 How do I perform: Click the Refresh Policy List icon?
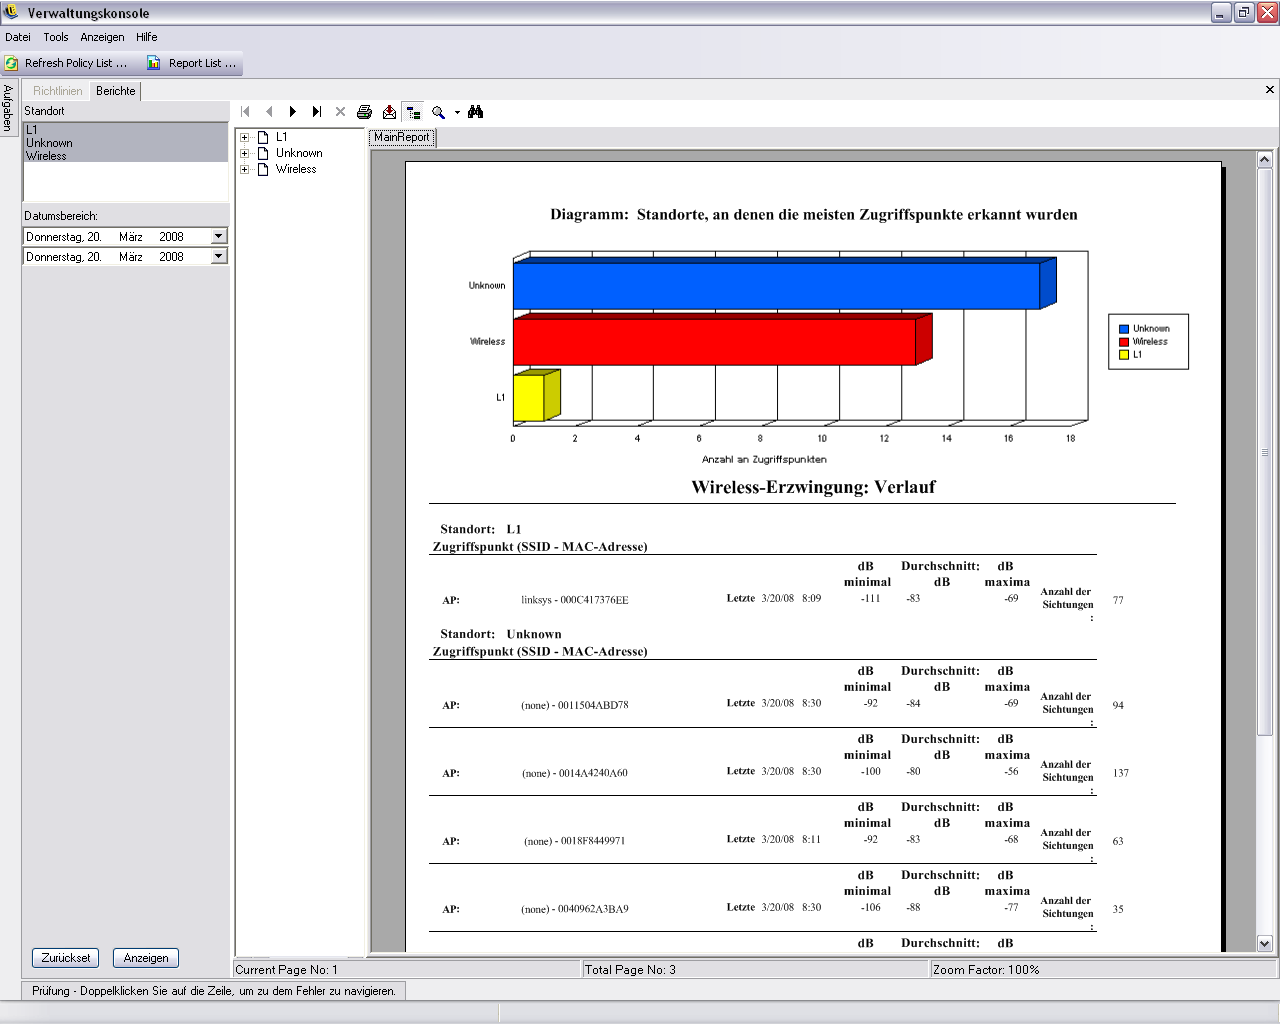(x=12, y=63)
